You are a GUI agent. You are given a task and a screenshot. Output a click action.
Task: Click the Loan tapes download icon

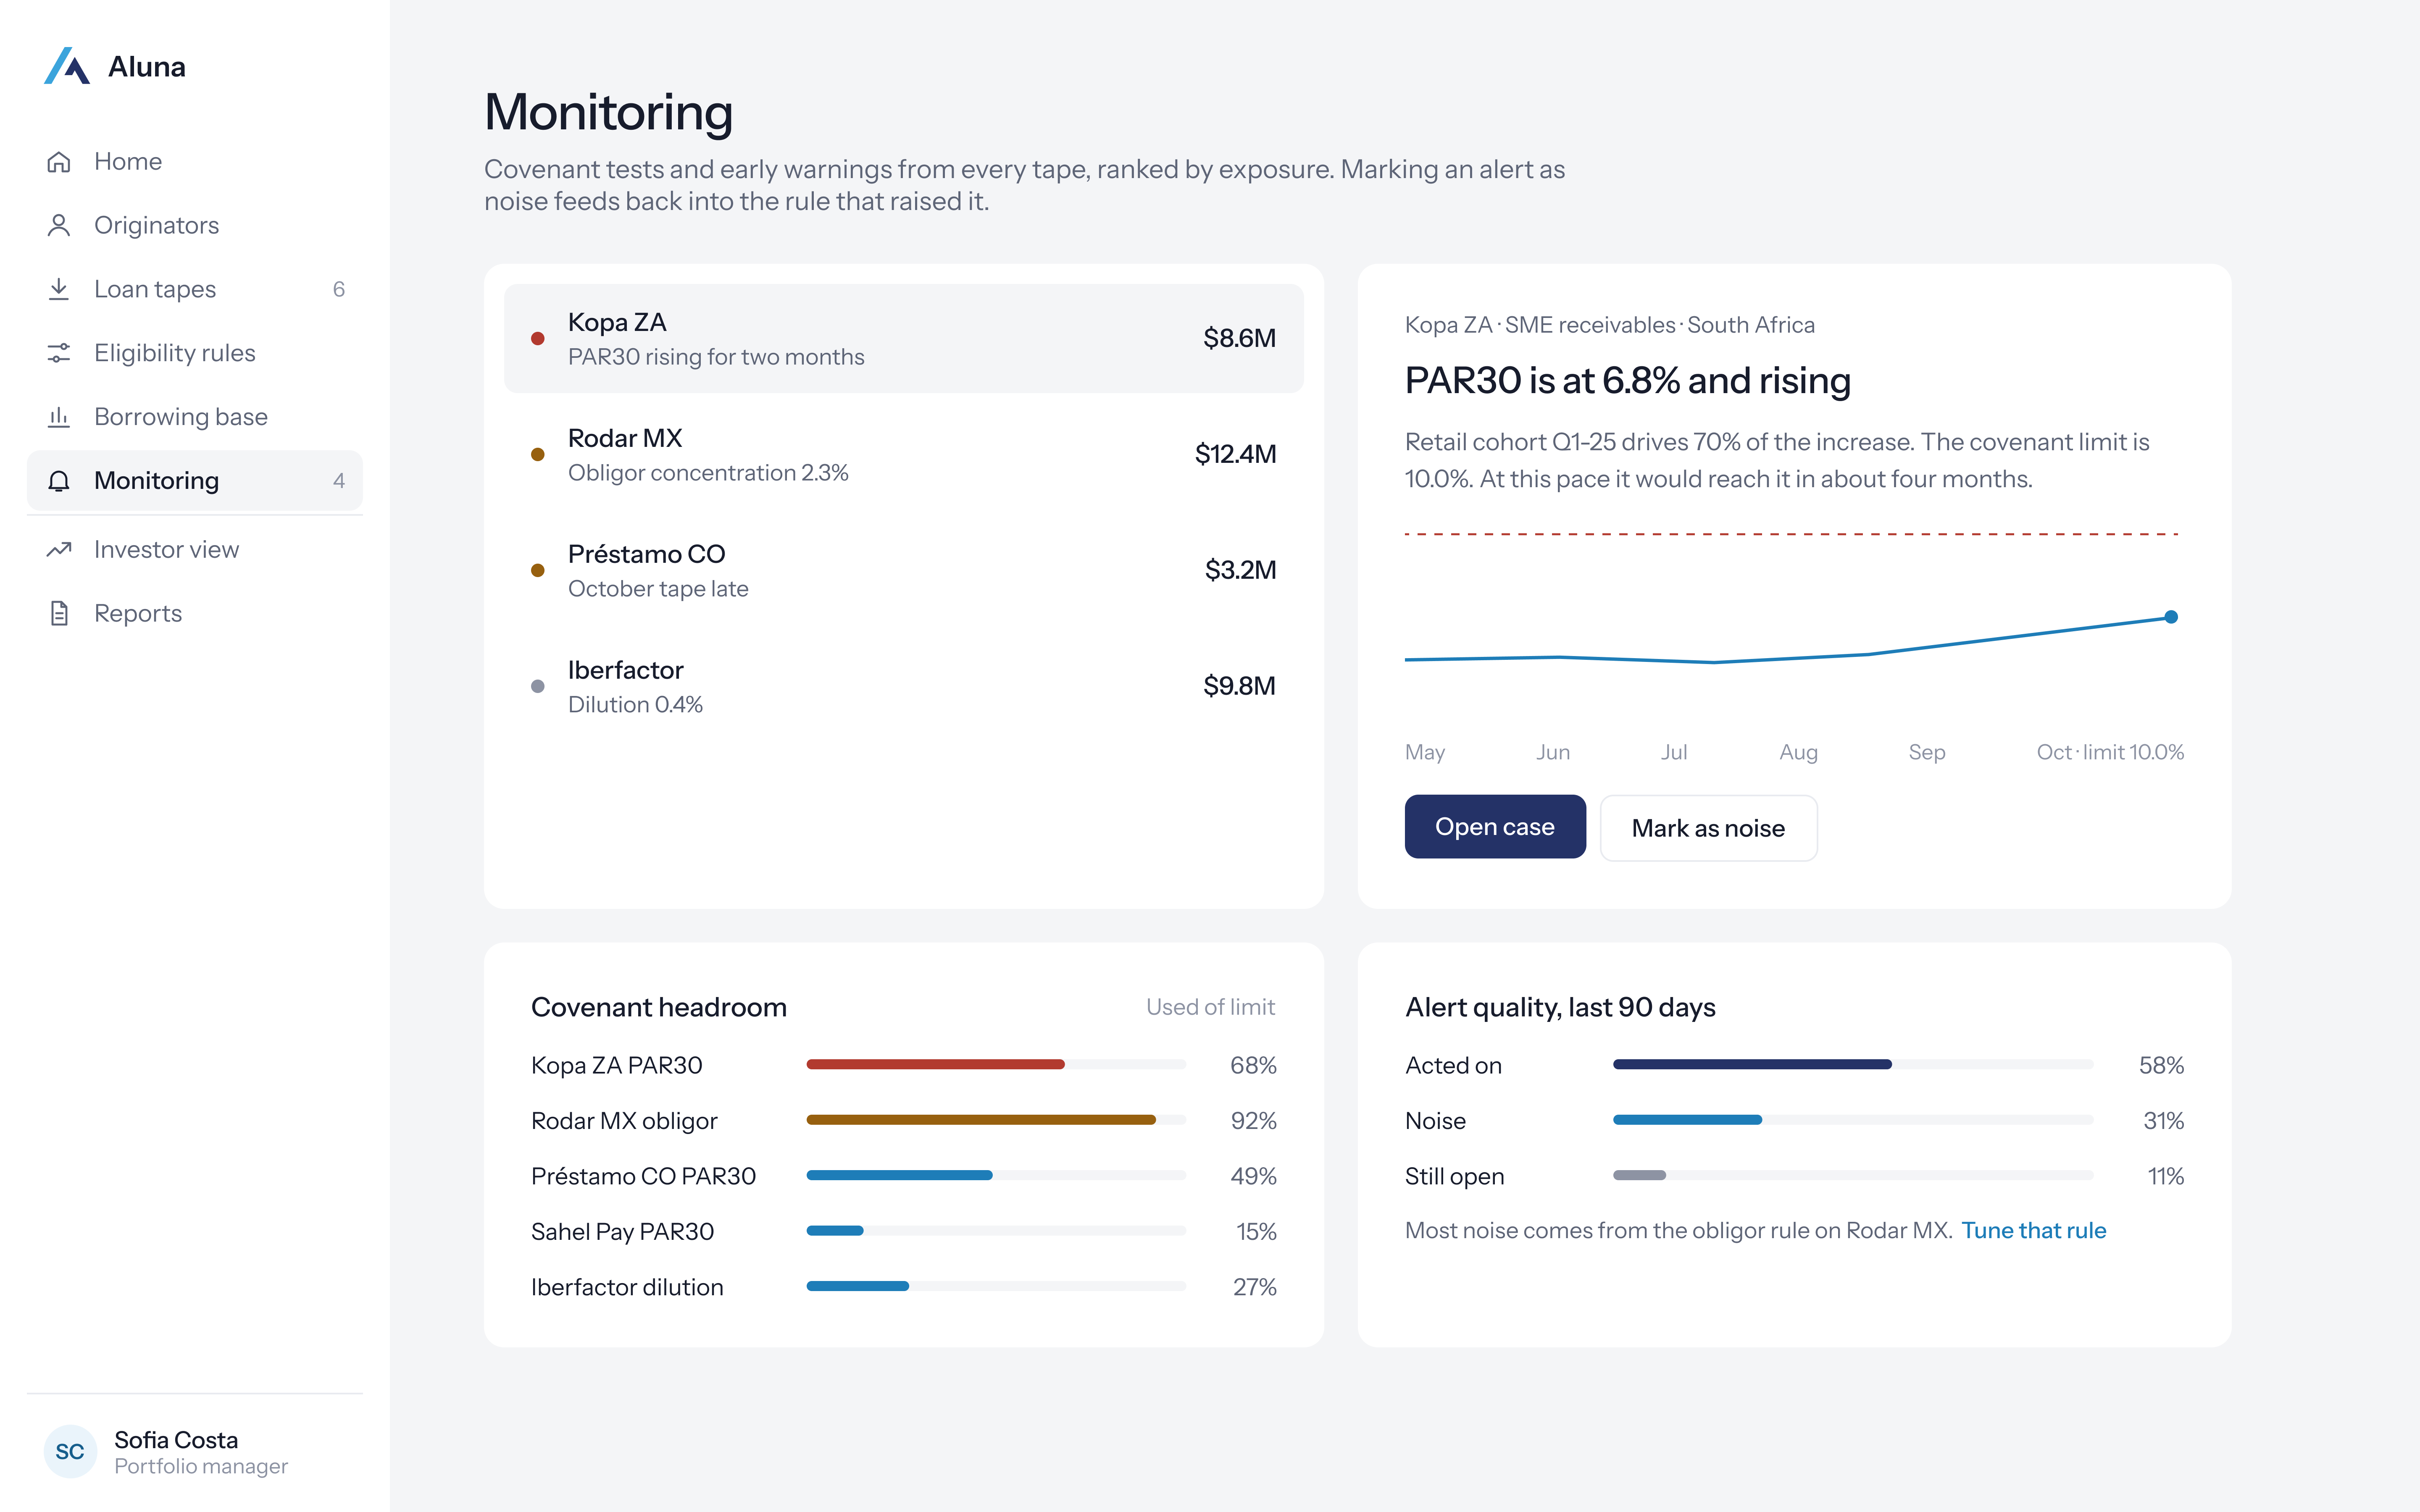click(59, 289)
